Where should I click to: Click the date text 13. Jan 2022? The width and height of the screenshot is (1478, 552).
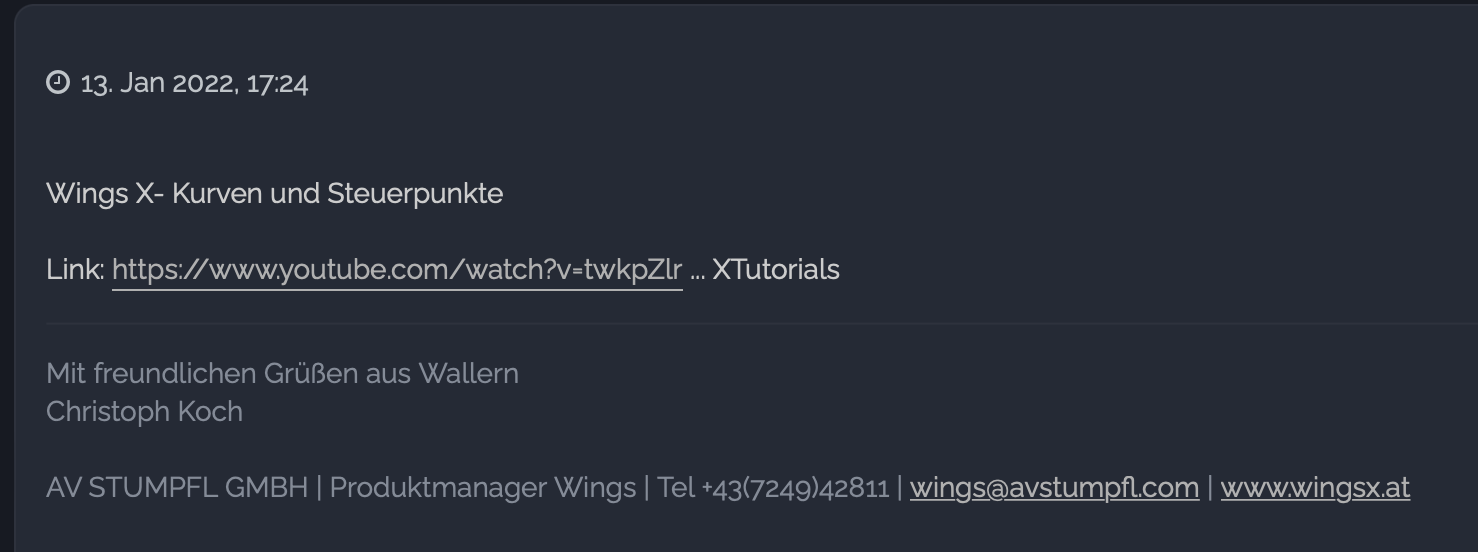[159, 83]
